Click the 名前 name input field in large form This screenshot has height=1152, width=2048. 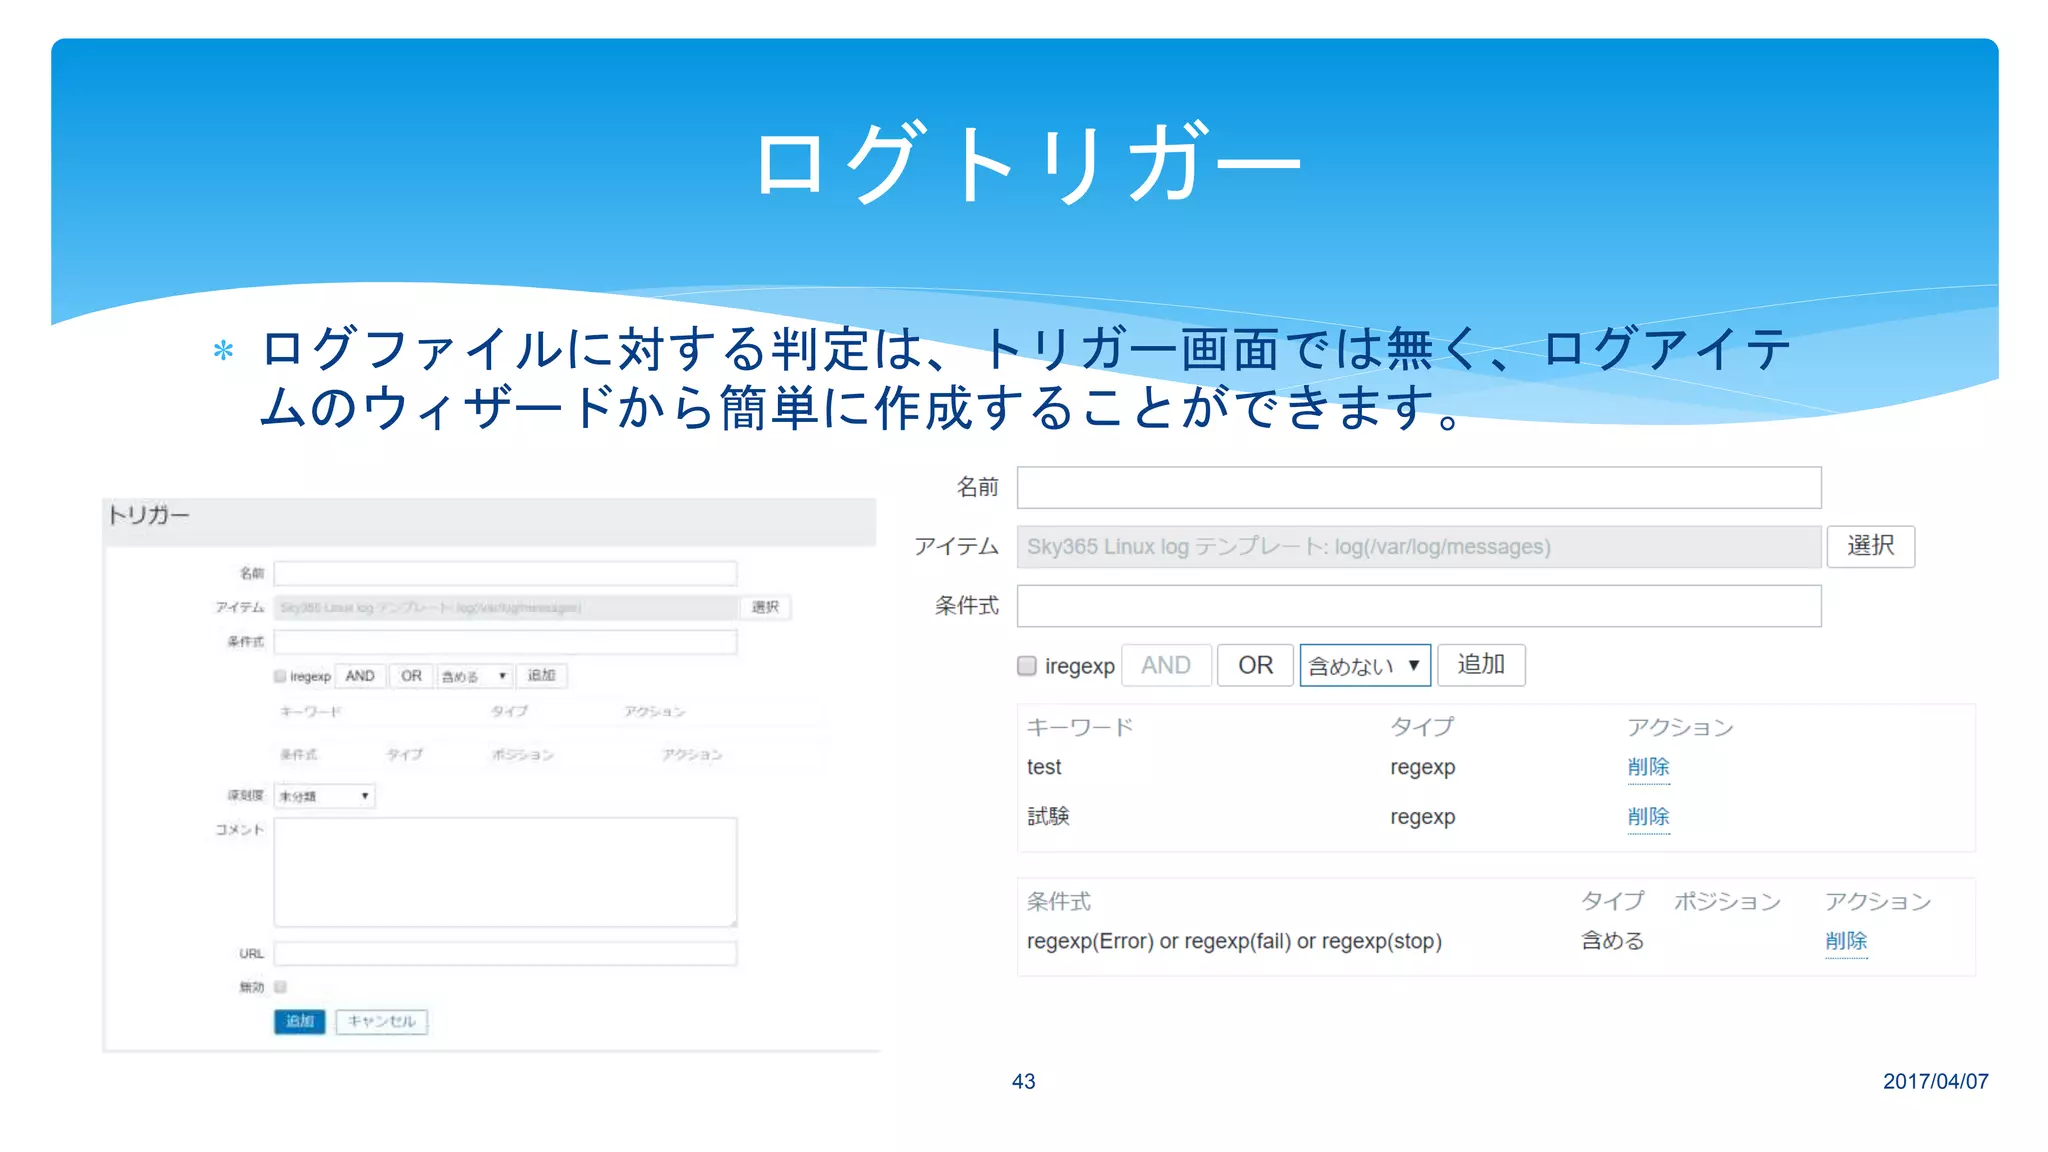pyautogui.click(x=1418, y=487)
